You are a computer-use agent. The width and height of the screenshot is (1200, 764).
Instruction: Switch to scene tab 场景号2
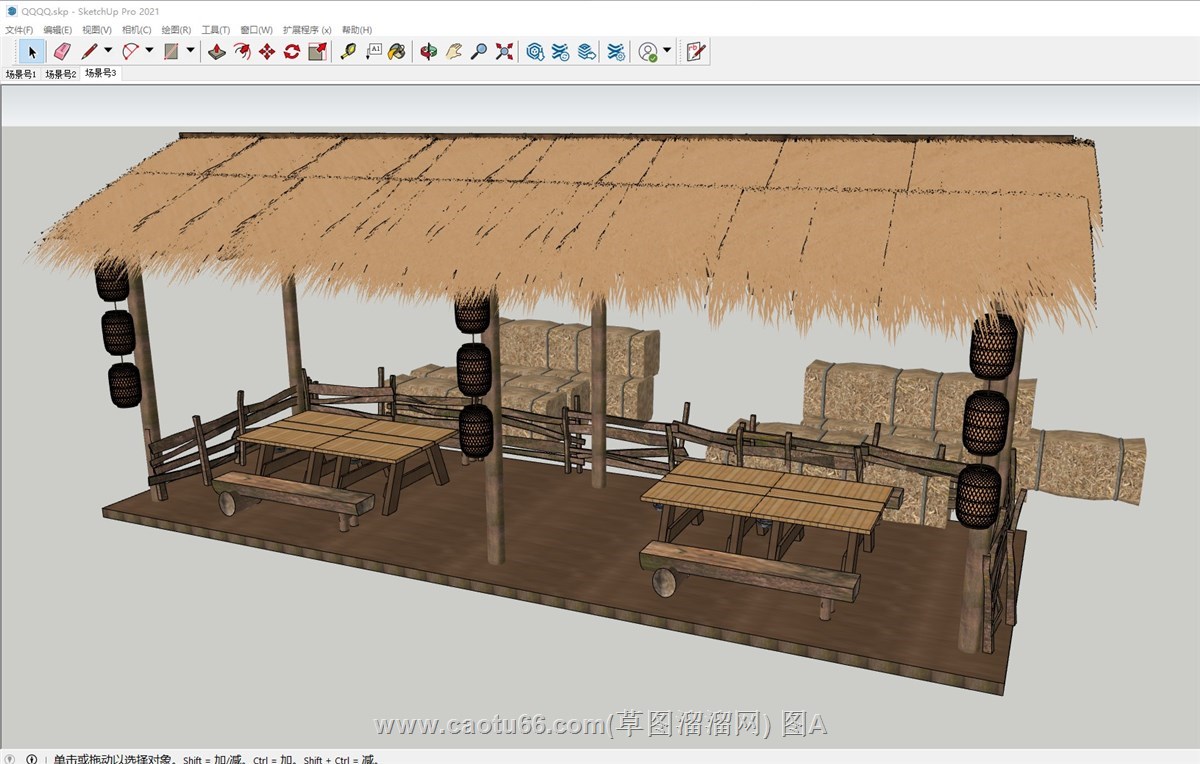(x=60, y=74)
